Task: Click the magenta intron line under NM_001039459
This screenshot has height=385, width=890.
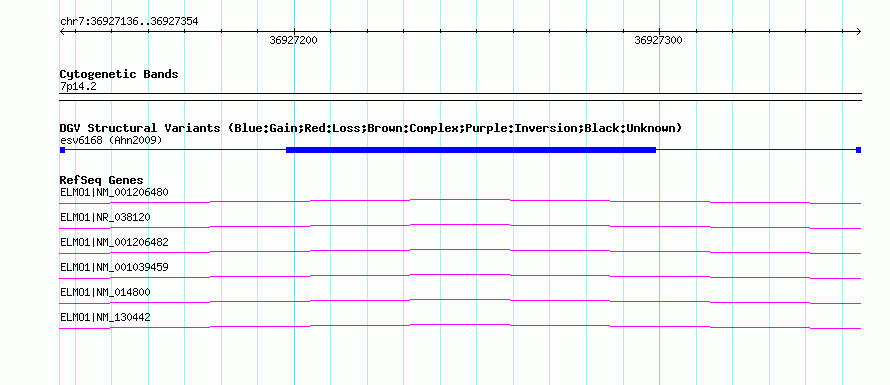Action: pos(460,275)
